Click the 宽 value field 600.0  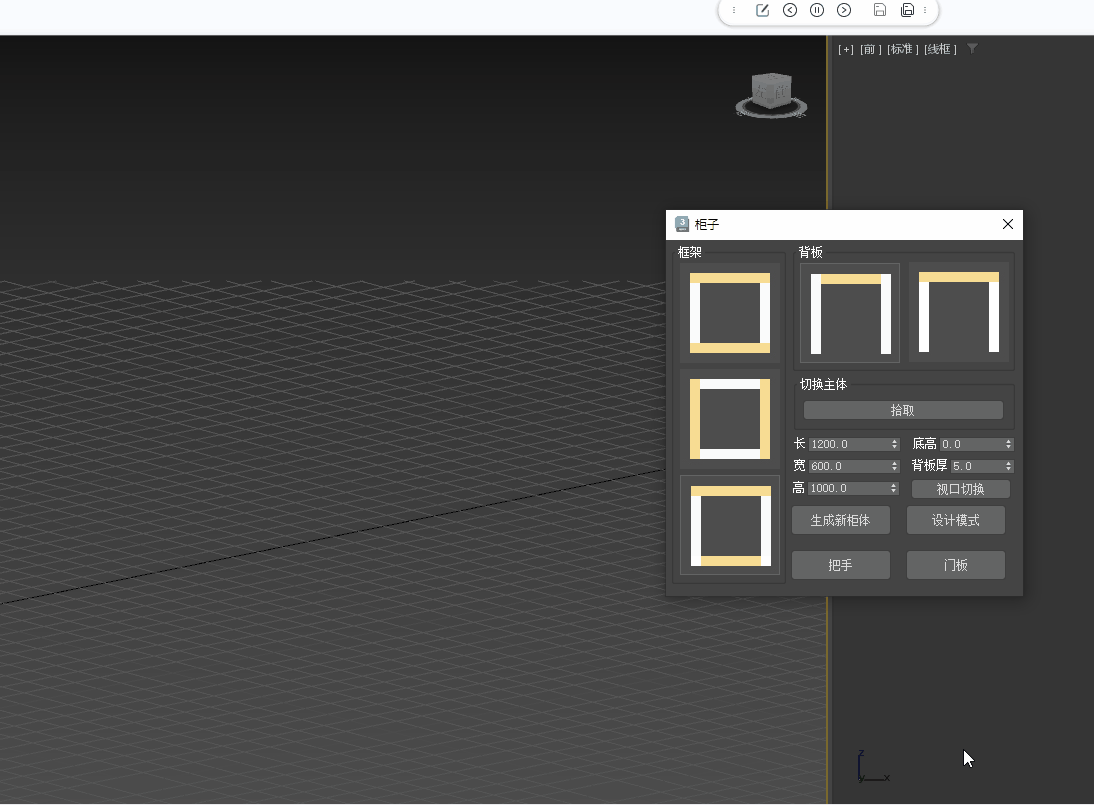[848, 466]
